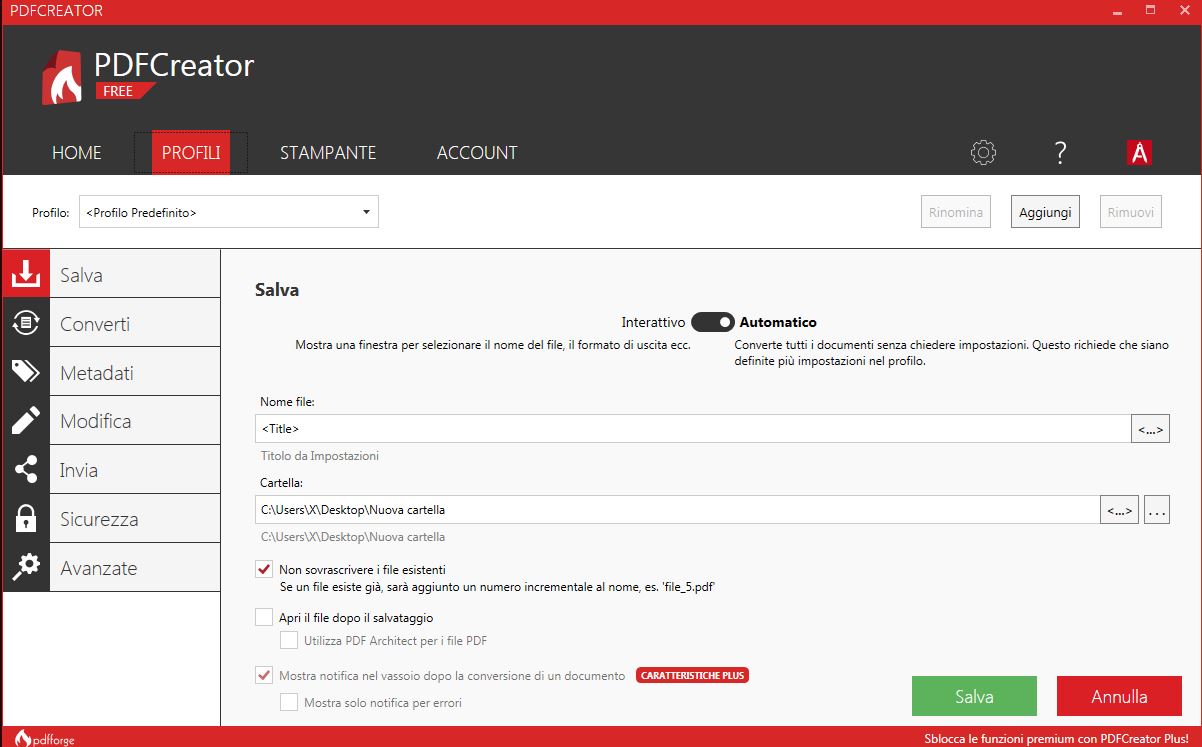1202x747 pixels.
Task: Click the Automatico mode label
Action: (x=778, y=322)
